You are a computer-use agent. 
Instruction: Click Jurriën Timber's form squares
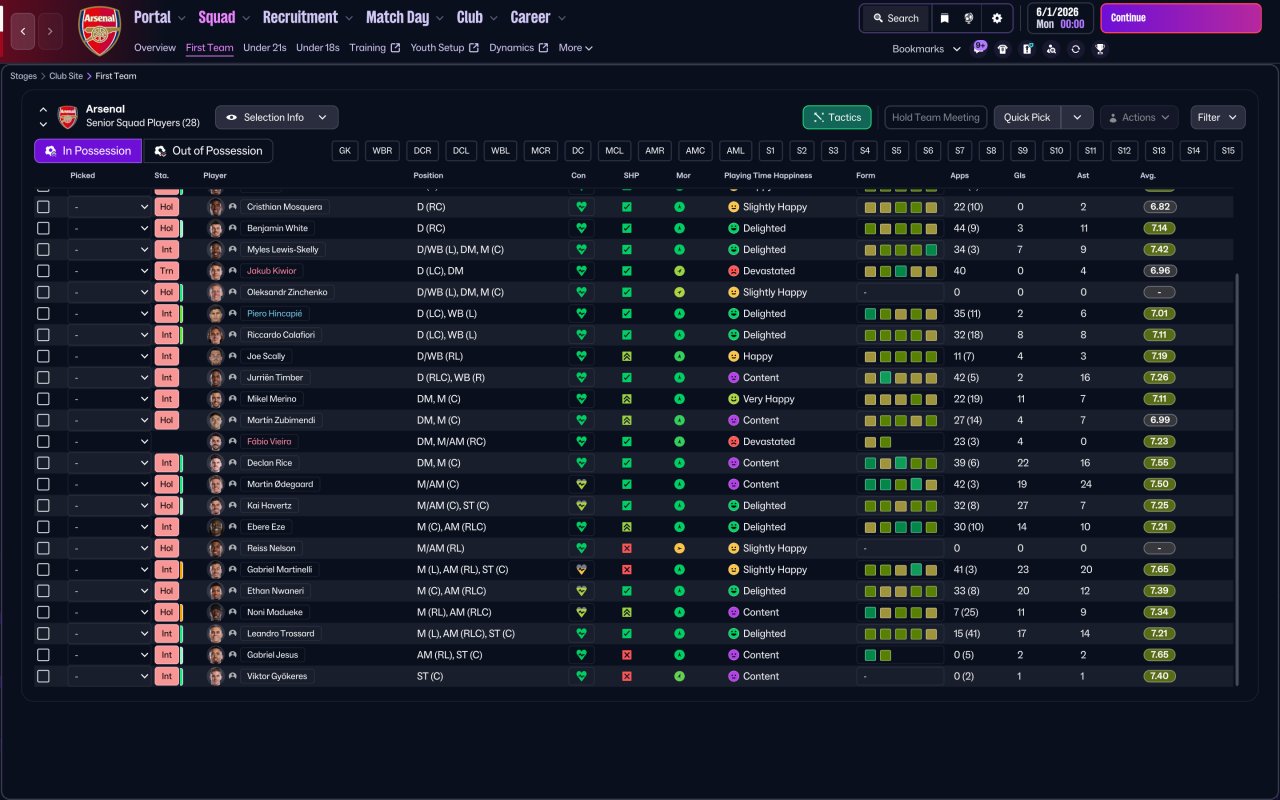click(x=900, y=378)
